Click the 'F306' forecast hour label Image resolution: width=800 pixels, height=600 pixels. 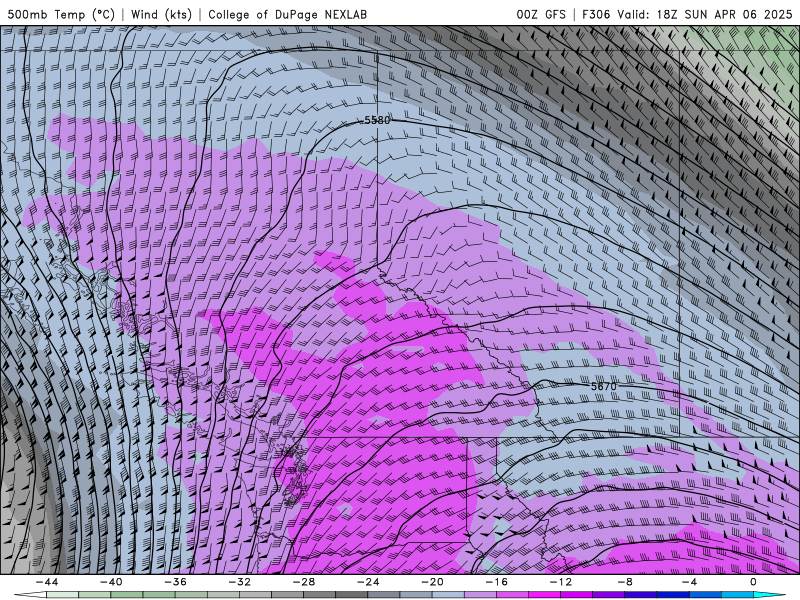(x=596, y=14)
